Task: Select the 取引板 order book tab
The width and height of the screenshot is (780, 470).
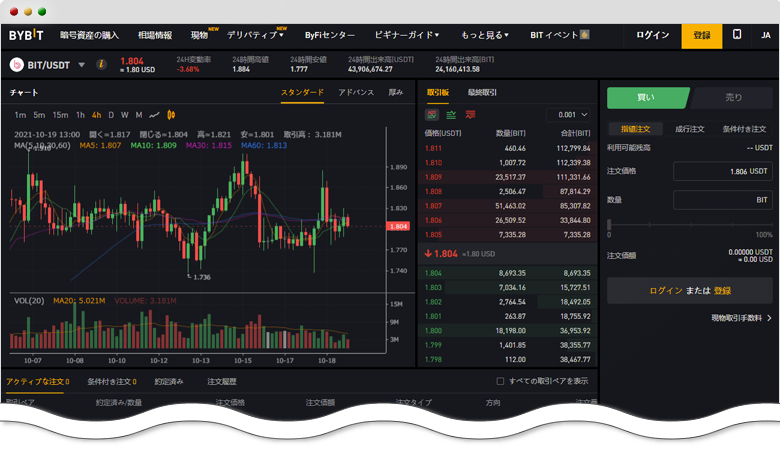Action: pos(438,93)
